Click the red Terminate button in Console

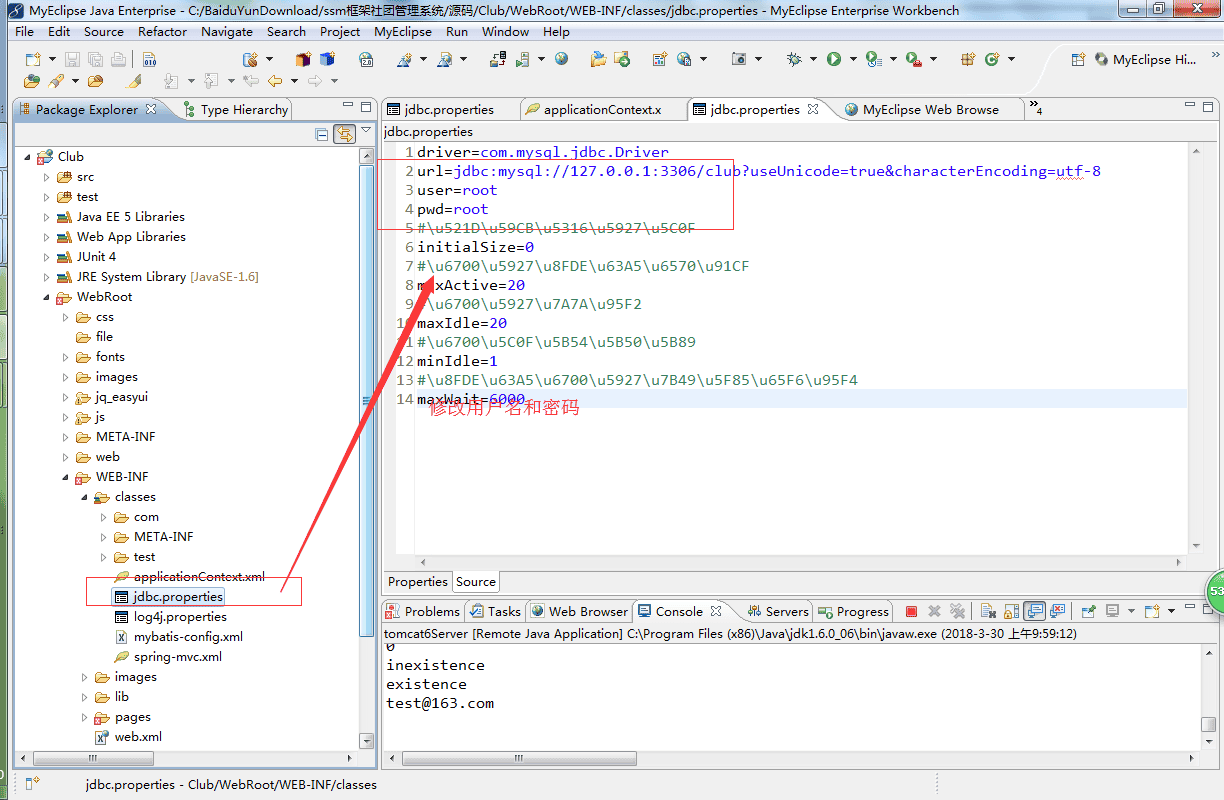tap(911, 611)
